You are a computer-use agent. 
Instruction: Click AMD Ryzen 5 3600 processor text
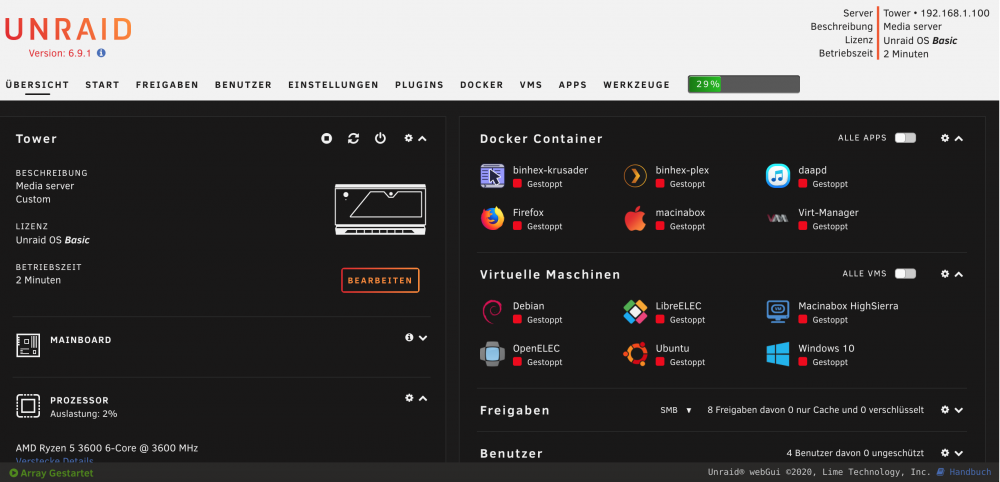(107, 448)
